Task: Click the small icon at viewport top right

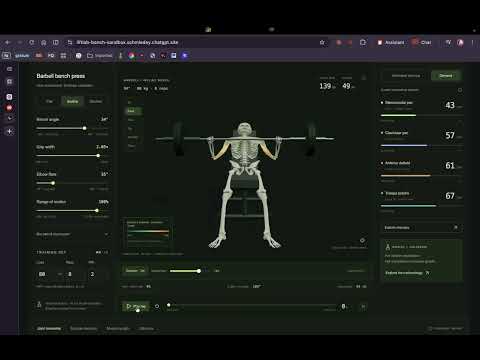Action: click(x=364, y=77)
